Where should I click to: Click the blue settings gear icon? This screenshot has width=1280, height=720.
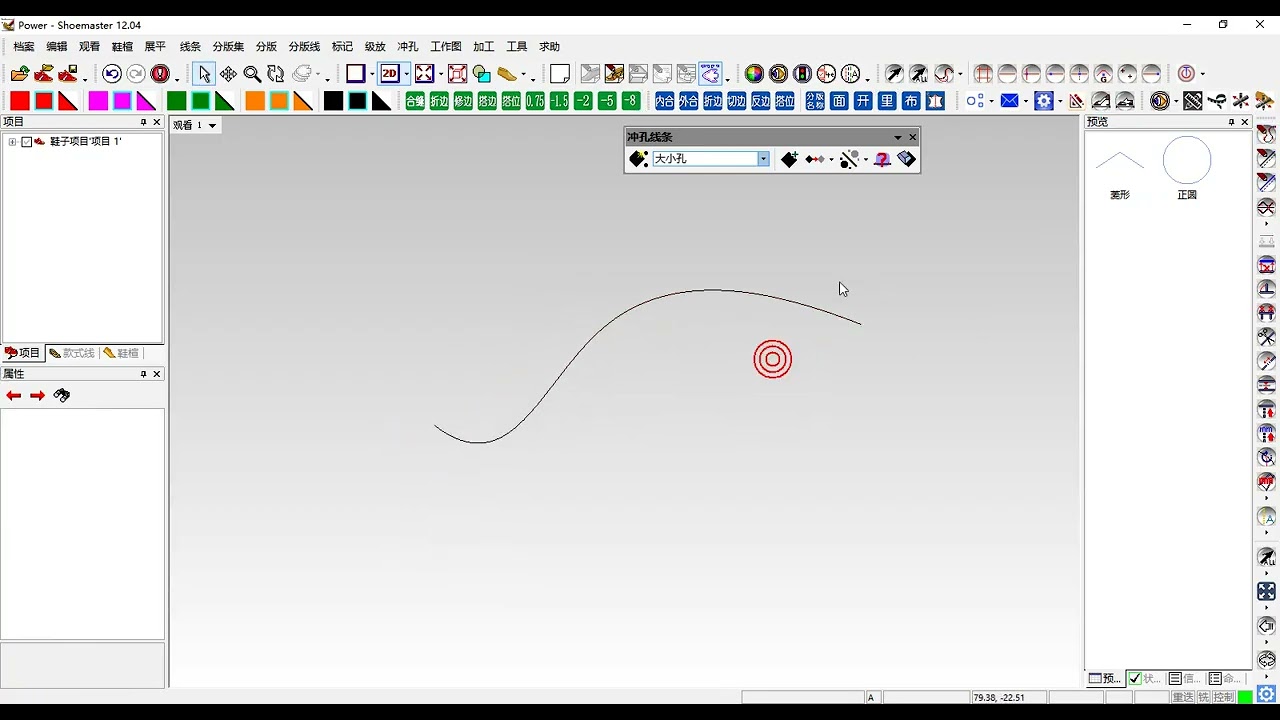coord(1044,101)
